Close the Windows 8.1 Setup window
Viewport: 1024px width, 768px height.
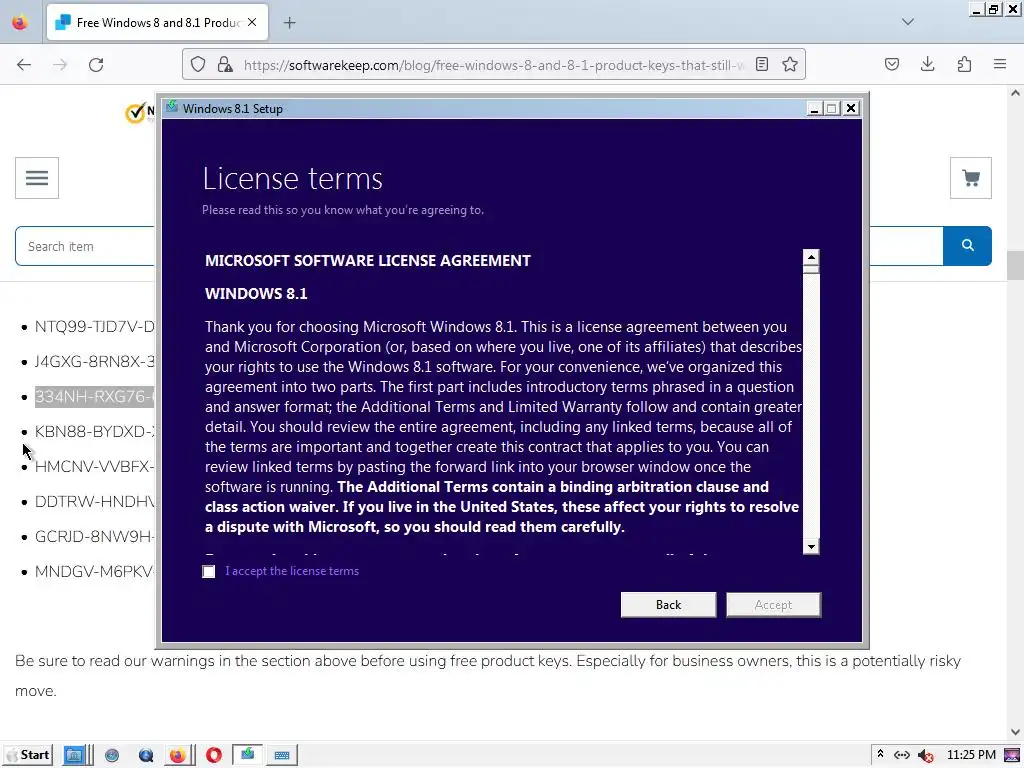coord(851,108)
